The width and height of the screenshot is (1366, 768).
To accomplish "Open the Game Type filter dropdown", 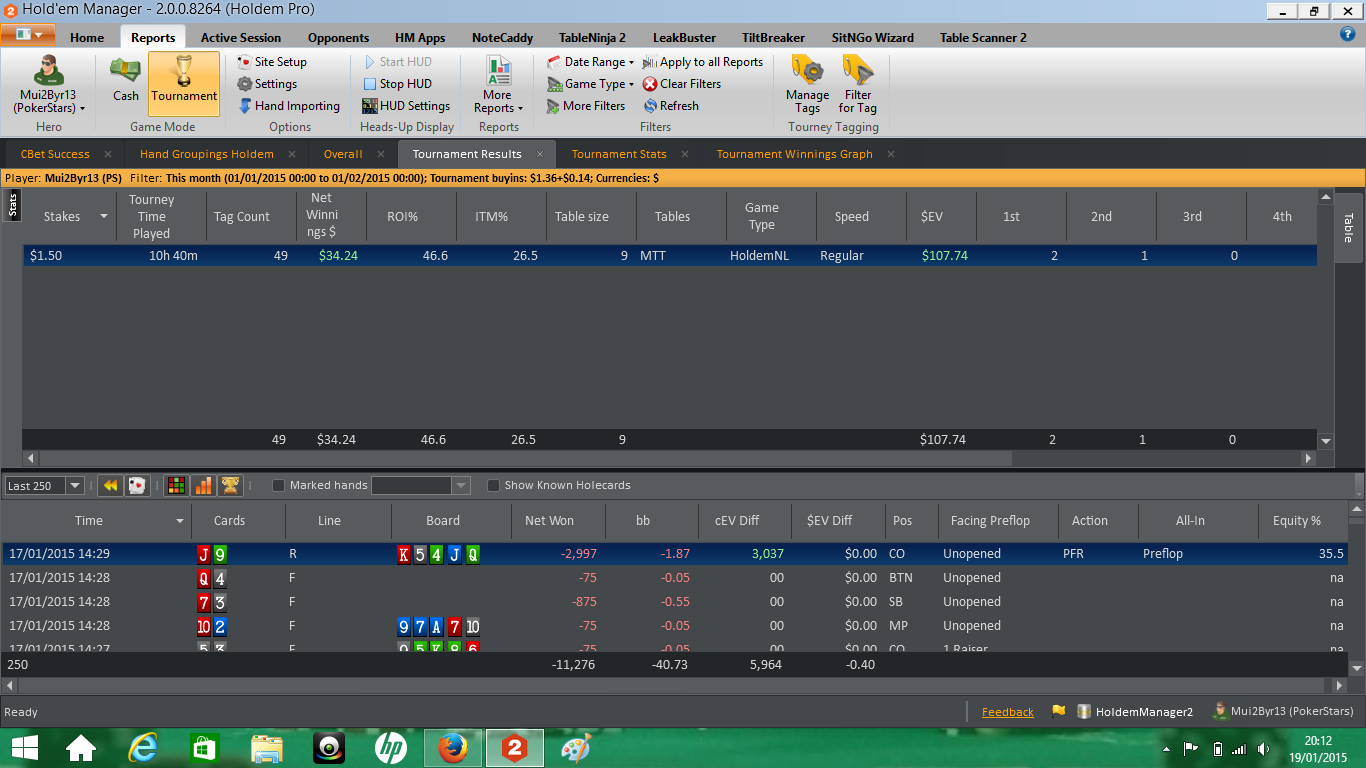I will point(590,84).
